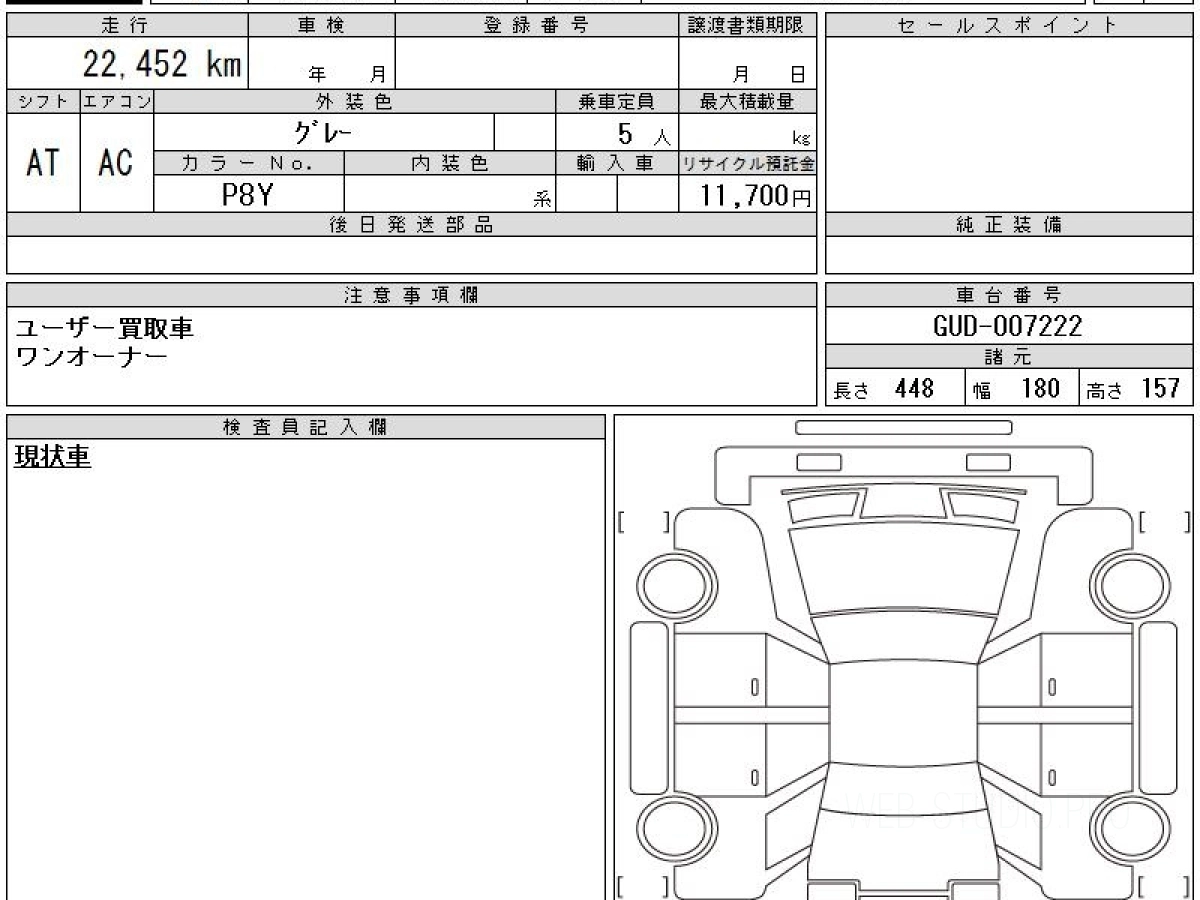This screenshot has width=1200, height=900.
Task: Click the ユーザー買取車 note
Action: (106, 328)
